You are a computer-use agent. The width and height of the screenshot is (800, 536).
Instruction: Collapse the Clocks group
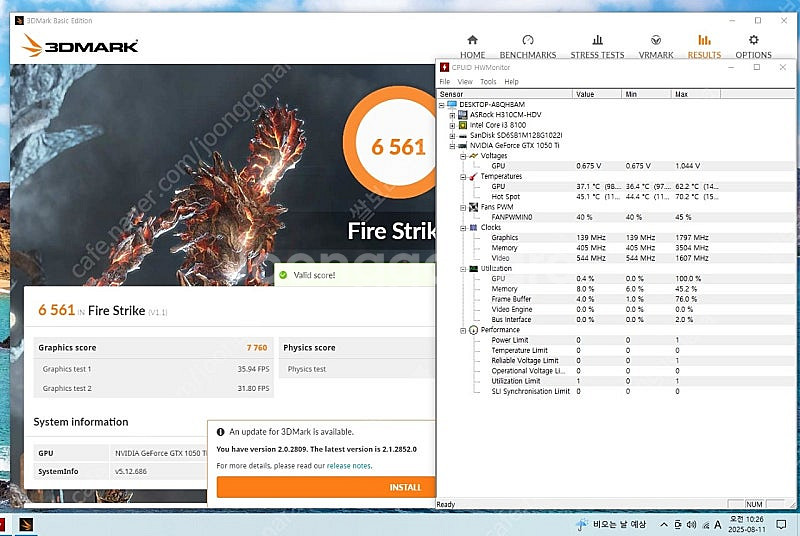[463, 227]
